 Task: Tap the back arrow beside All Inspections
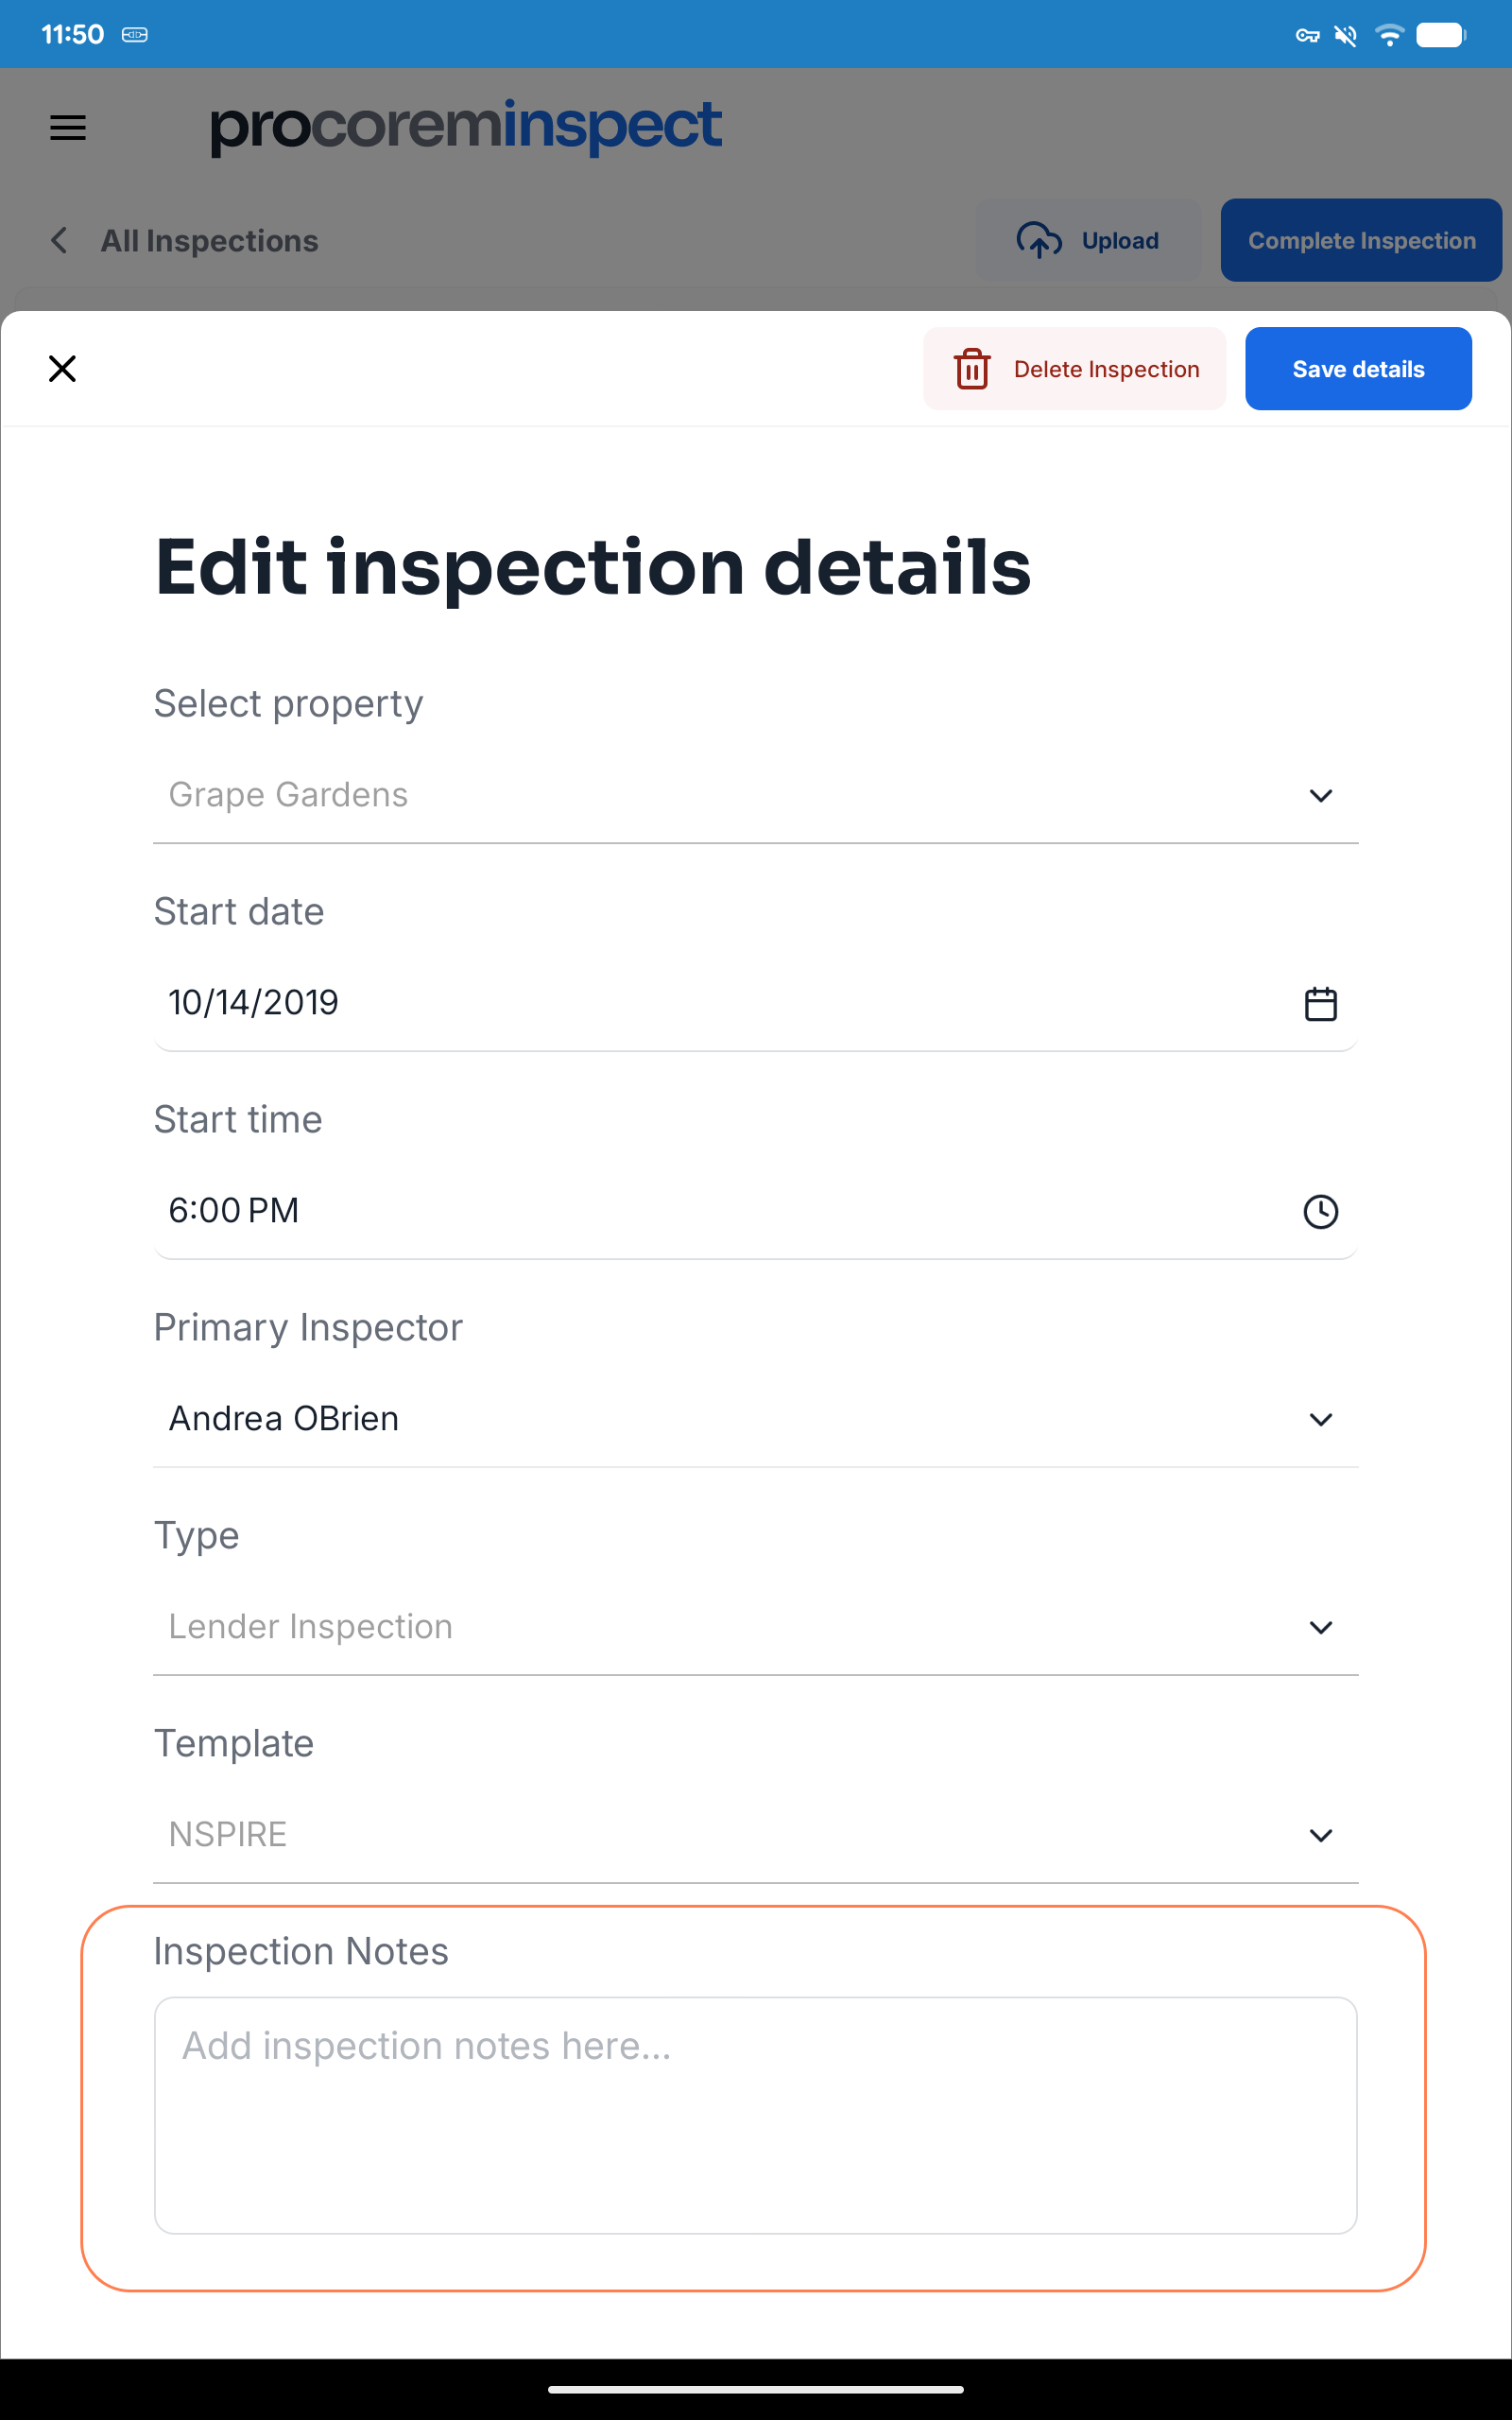coord(60,240)
